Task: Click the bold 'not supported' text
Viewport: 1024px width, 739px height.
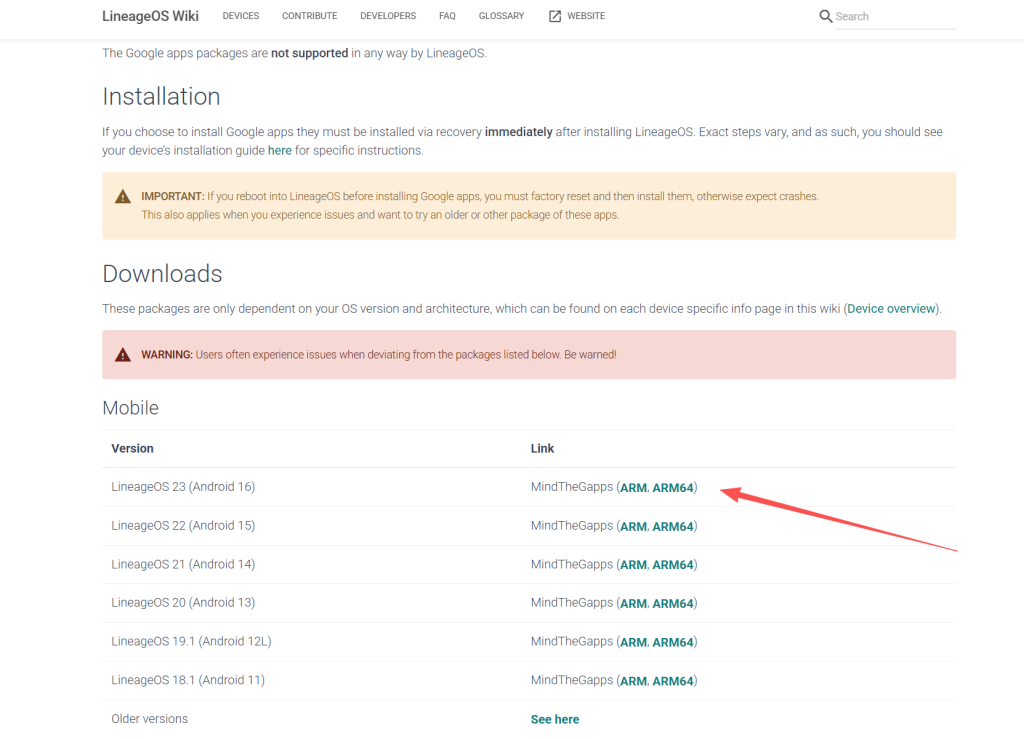Action: click(310, 53)
